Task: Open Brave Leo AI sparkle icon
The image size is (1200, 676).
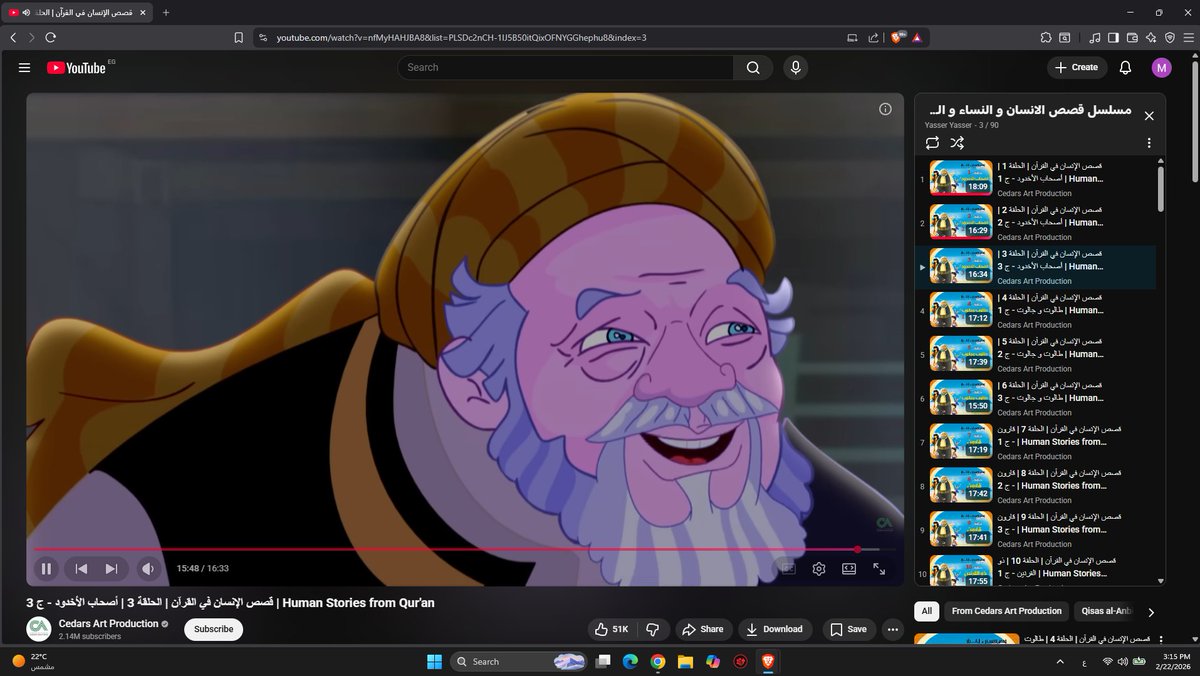Action: click(x=1151, y=37)
